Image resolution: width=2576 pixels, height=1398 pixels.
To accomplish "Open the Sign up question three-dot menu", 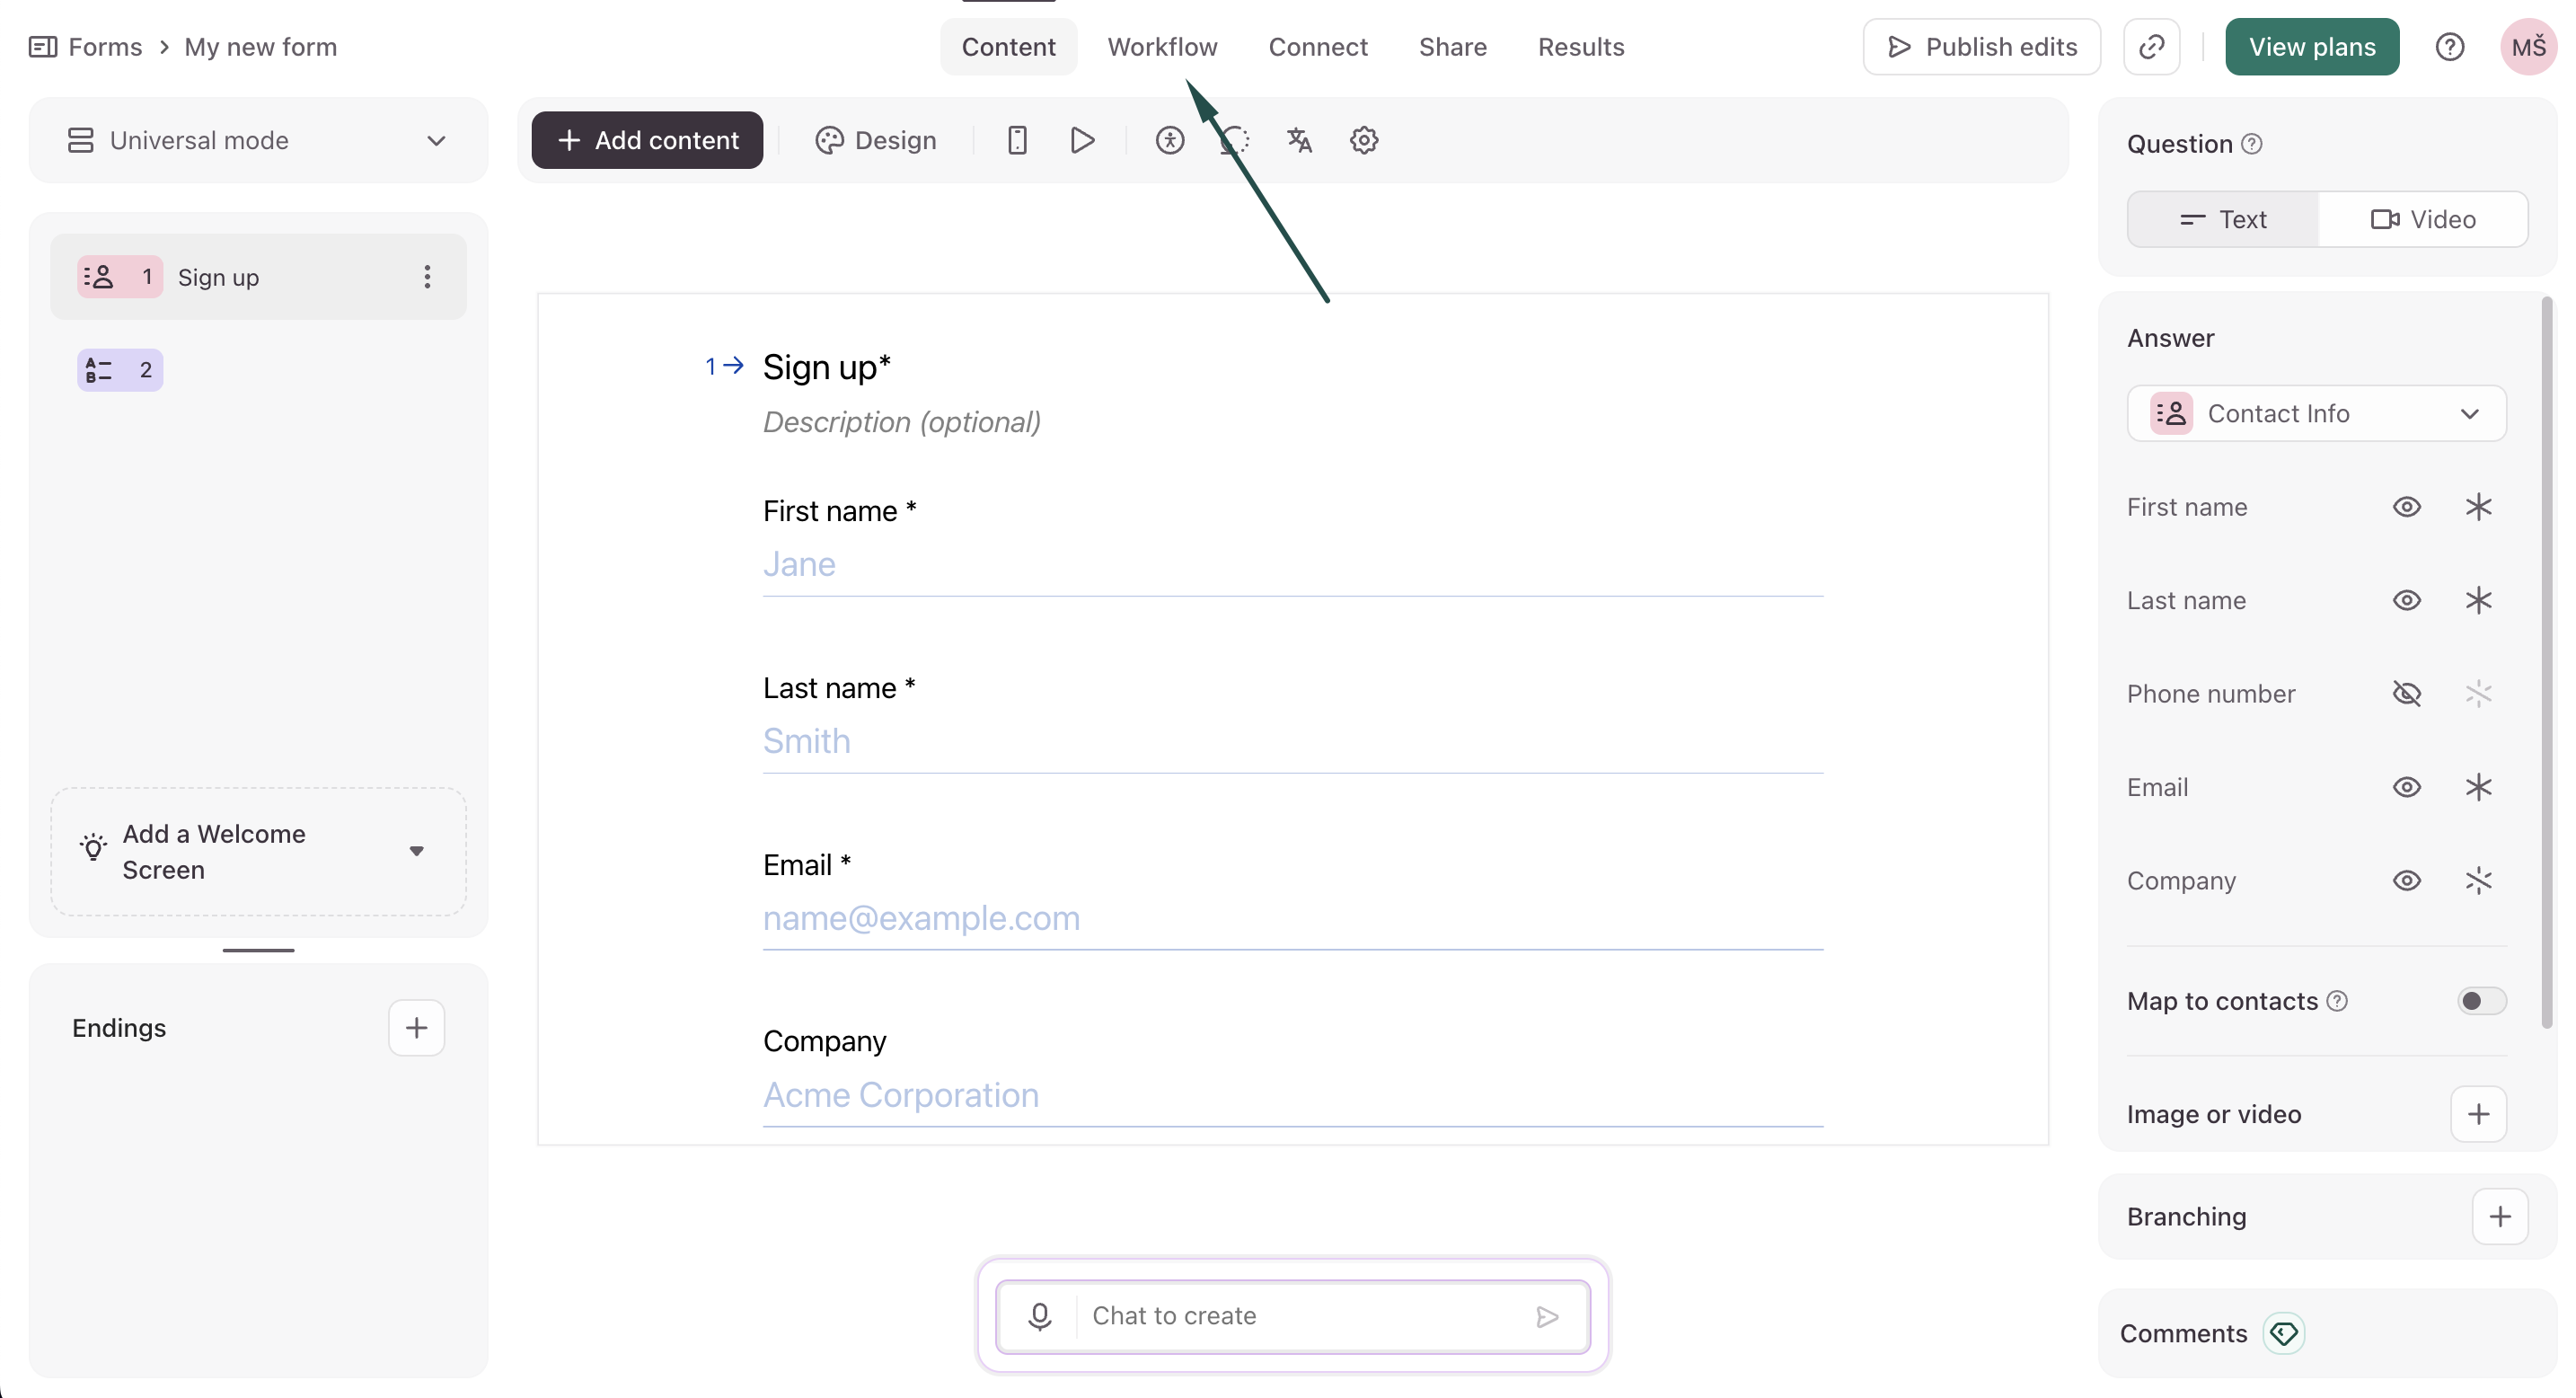I will (x=427, y=277).
